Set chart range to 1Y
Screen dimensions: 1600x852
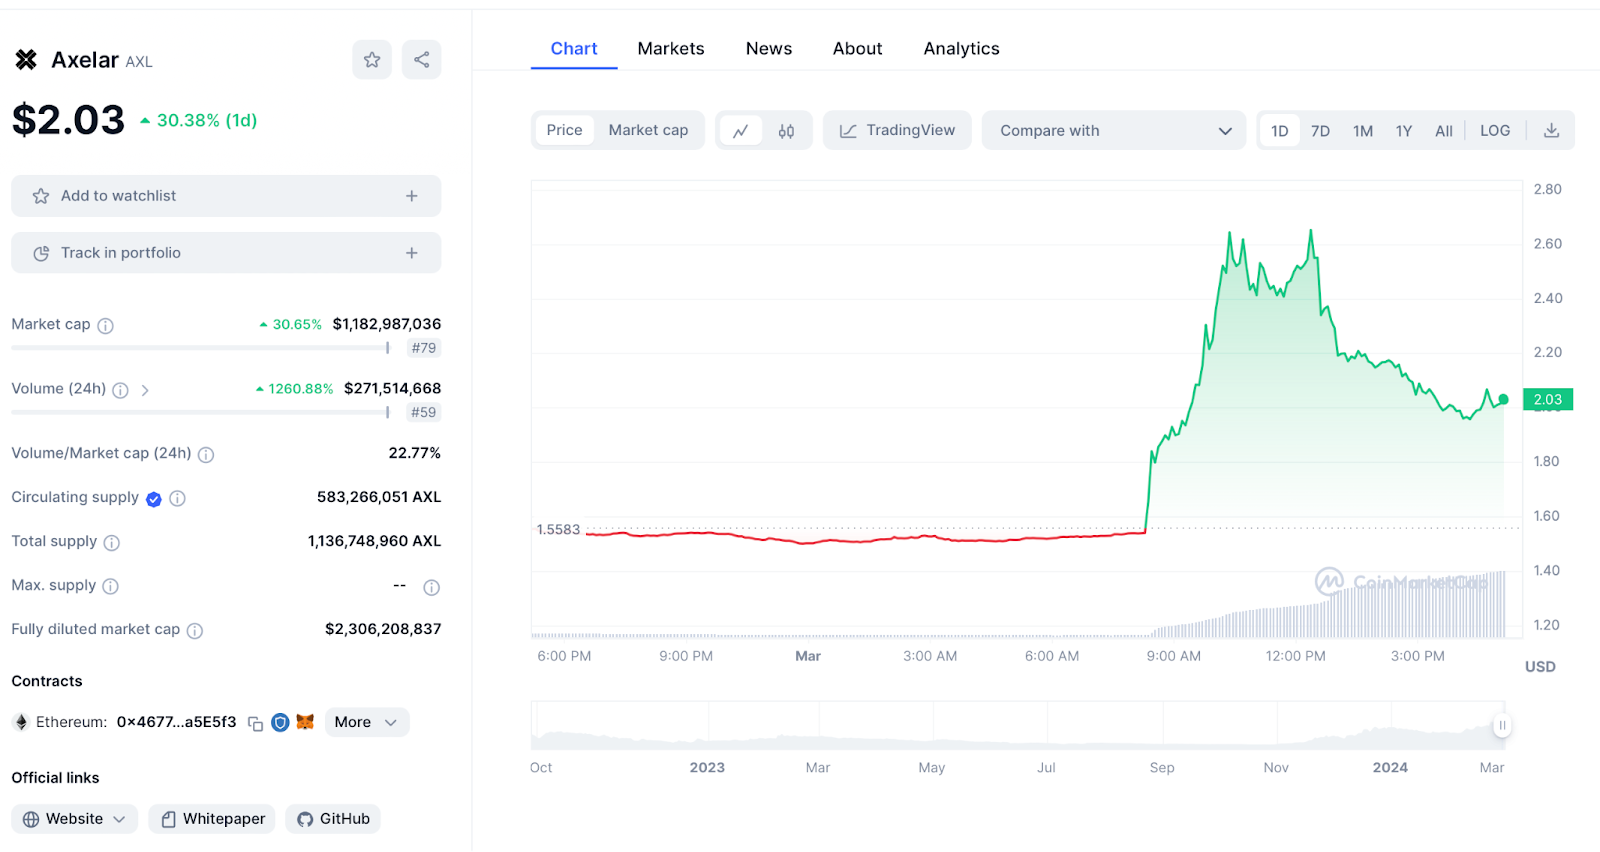[x=1404, y=131]
